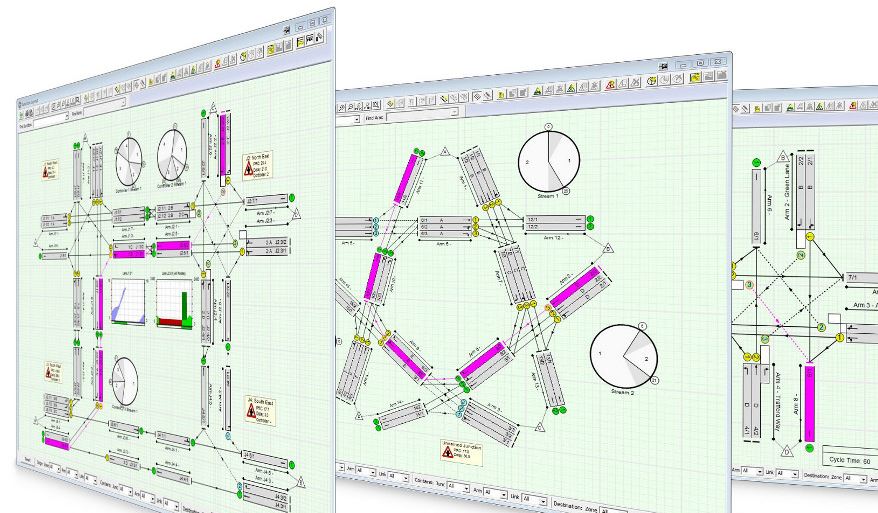This screenshot has height=513, width=878.
Task: Select the bottom-left controller pie diagram
Action: point(124,382)
